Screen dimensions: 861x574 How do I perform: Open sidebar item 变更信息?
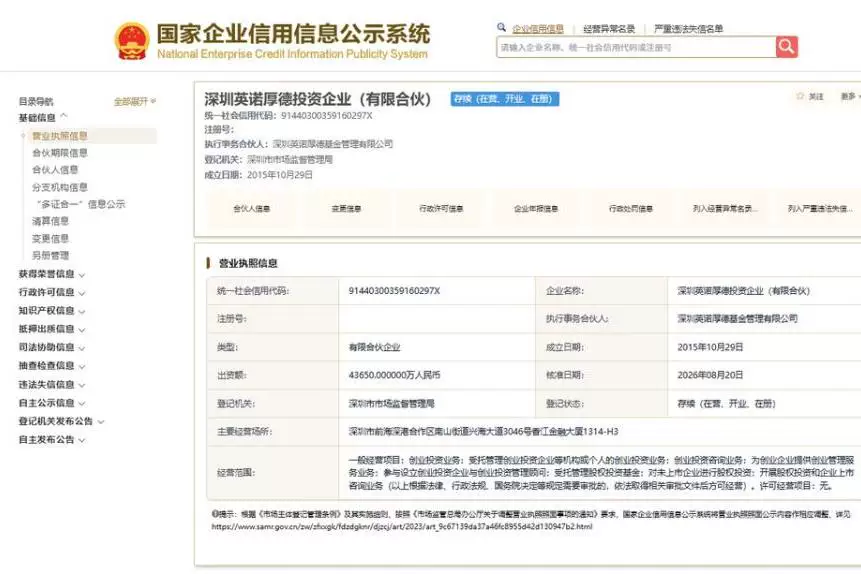click(51, 238)
